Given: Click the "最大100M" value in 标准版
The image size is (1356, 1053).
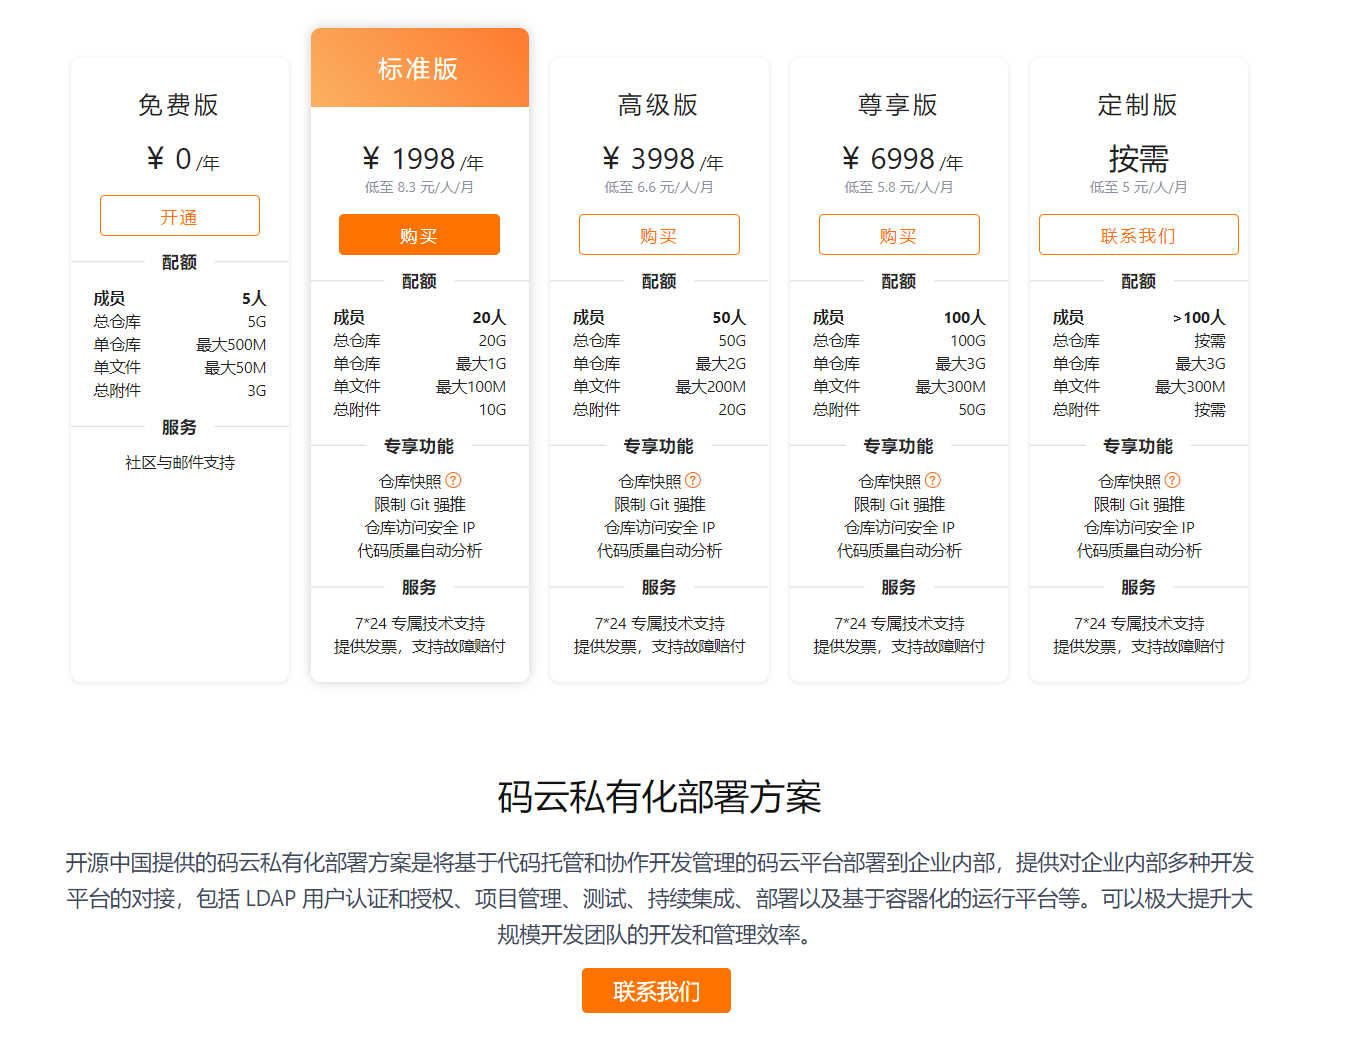Looking at the screenshot, I should [x=471, y=387].
